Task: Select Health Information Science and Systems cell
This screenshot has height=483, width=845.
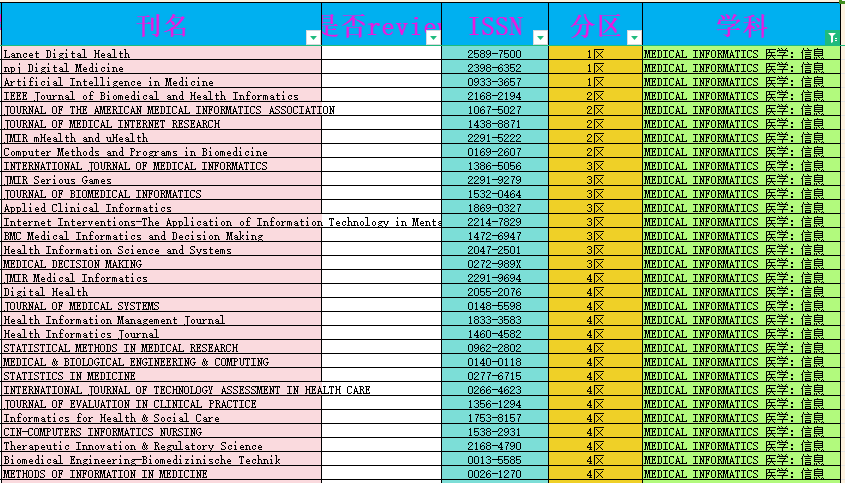Action: click(162, 250)
